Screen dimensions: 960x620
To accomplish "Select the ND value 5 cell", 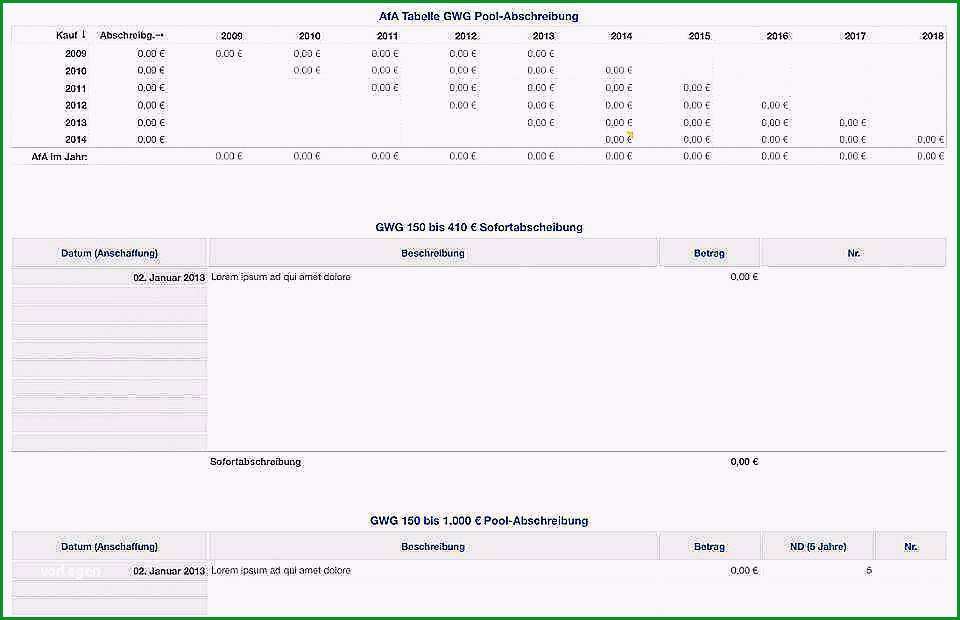I will pyautogui.click(x=868, y=570).
